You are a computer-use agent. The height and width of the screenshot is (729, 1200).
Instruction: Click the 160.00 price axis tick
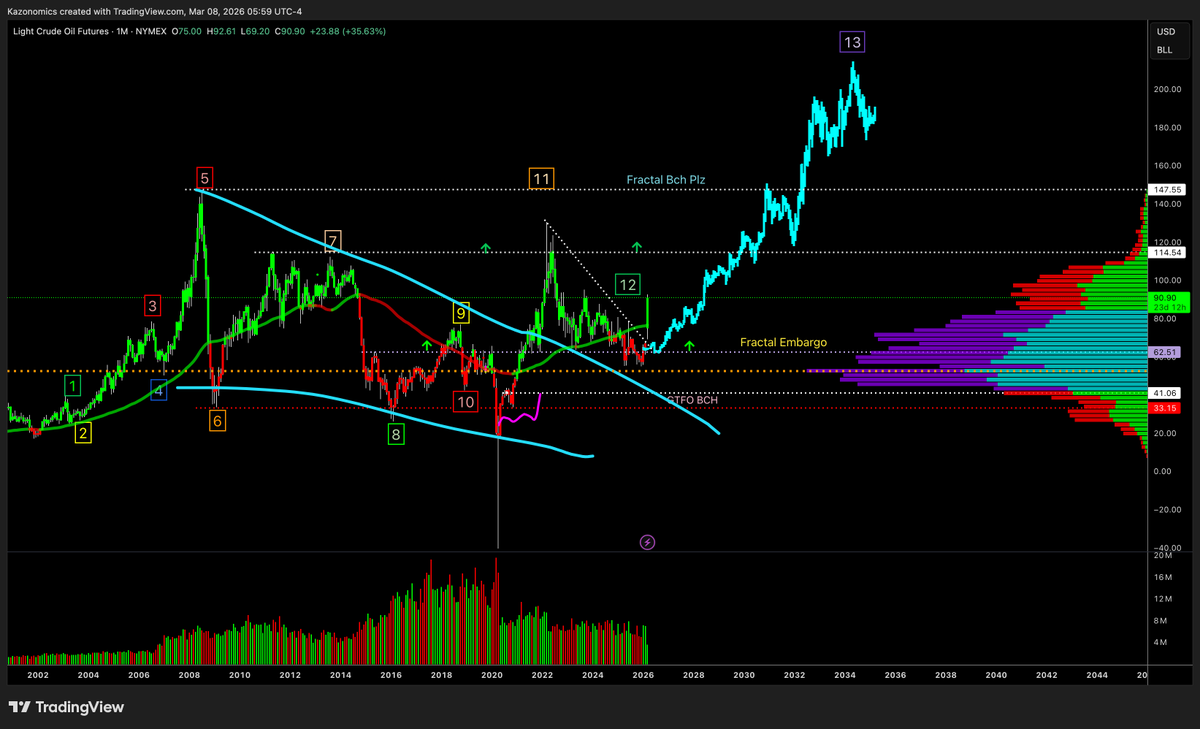1169,166
